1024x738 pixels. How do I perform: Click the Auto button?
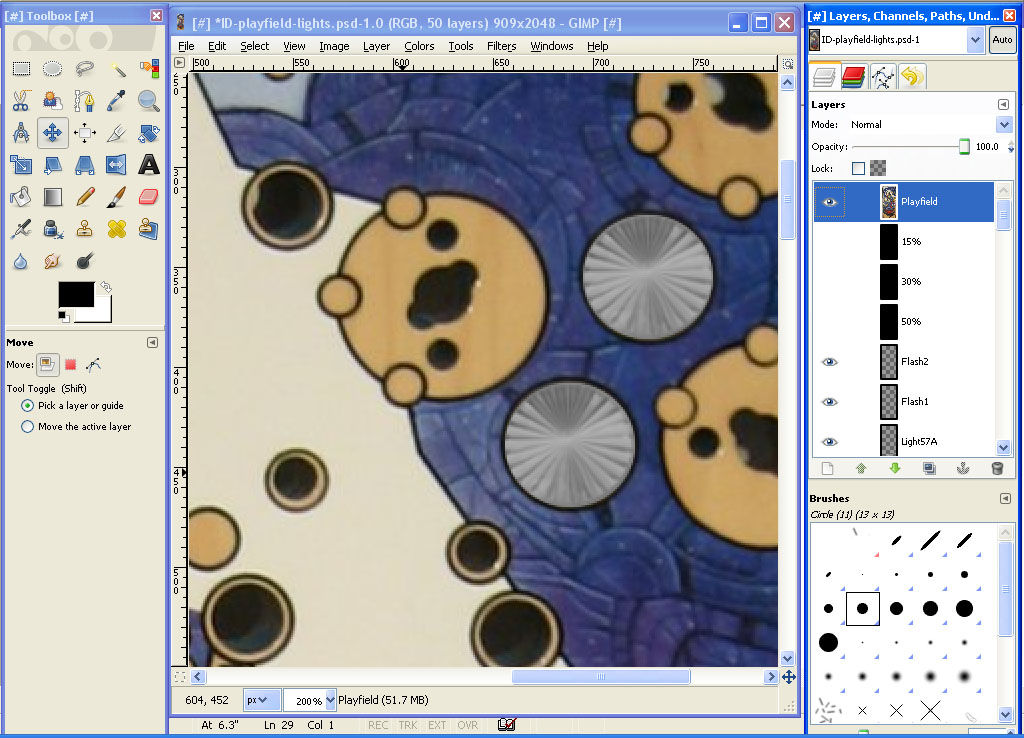[x=1001, y=40]
